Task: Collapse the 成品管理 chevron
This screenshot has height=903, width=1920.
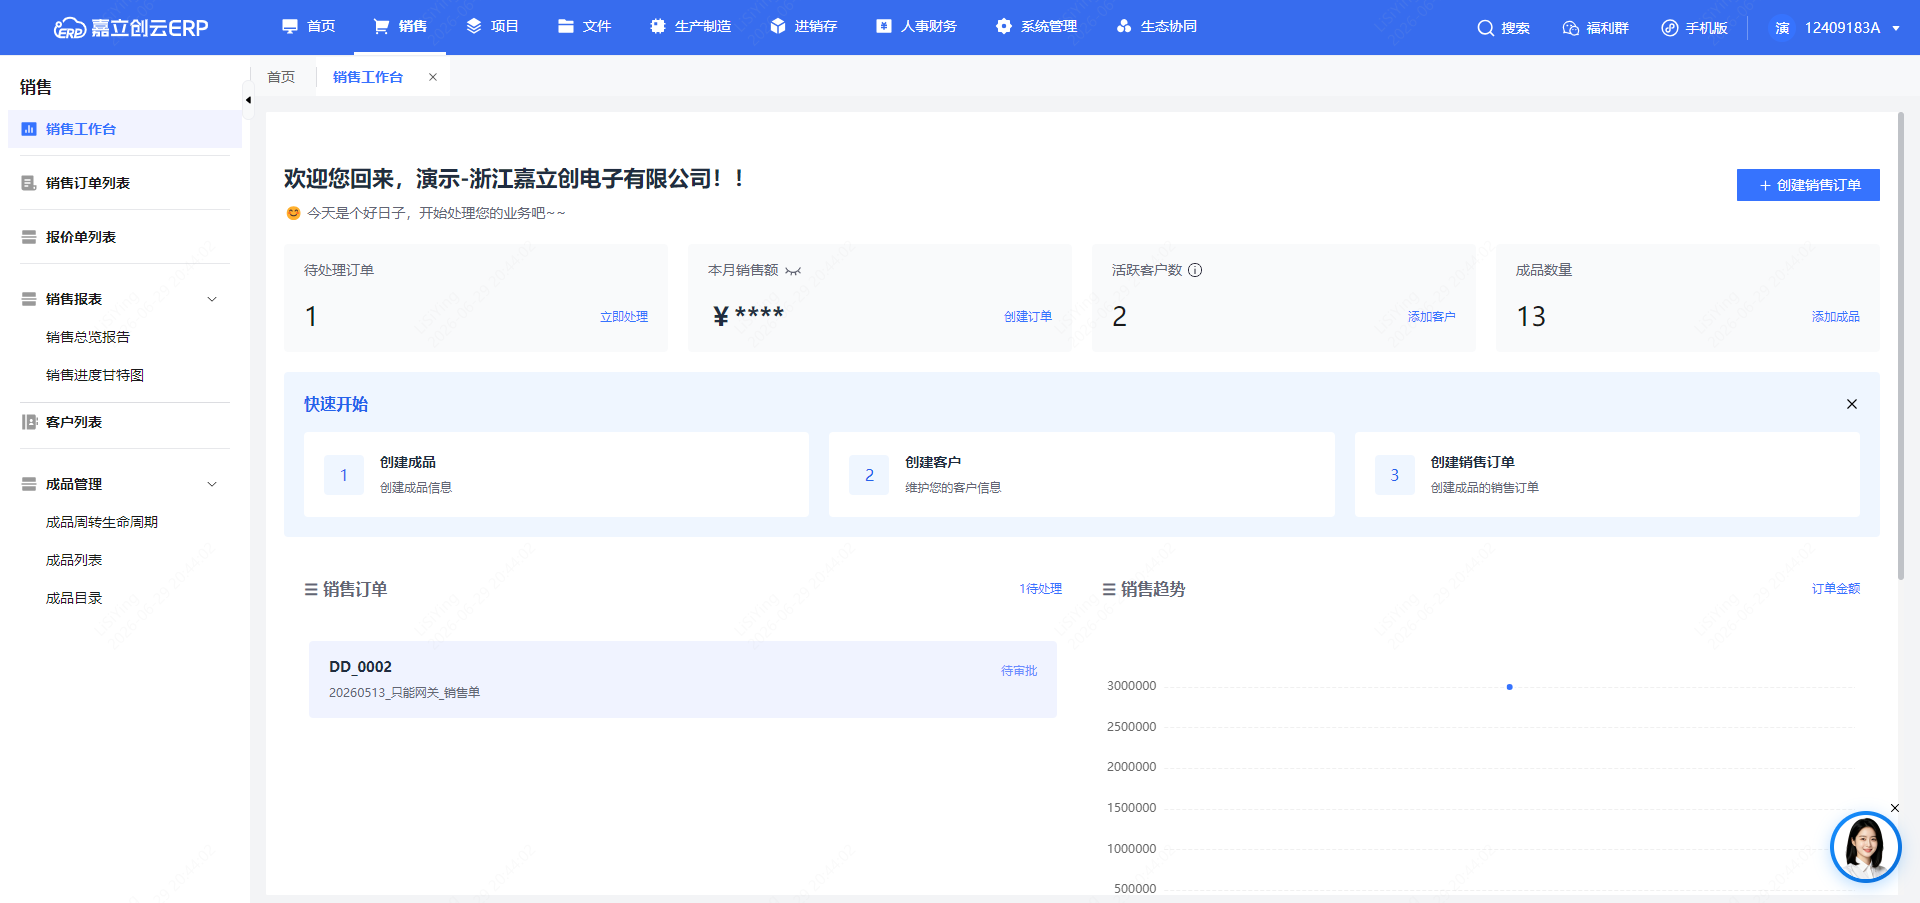Action: tap(212, 484)
